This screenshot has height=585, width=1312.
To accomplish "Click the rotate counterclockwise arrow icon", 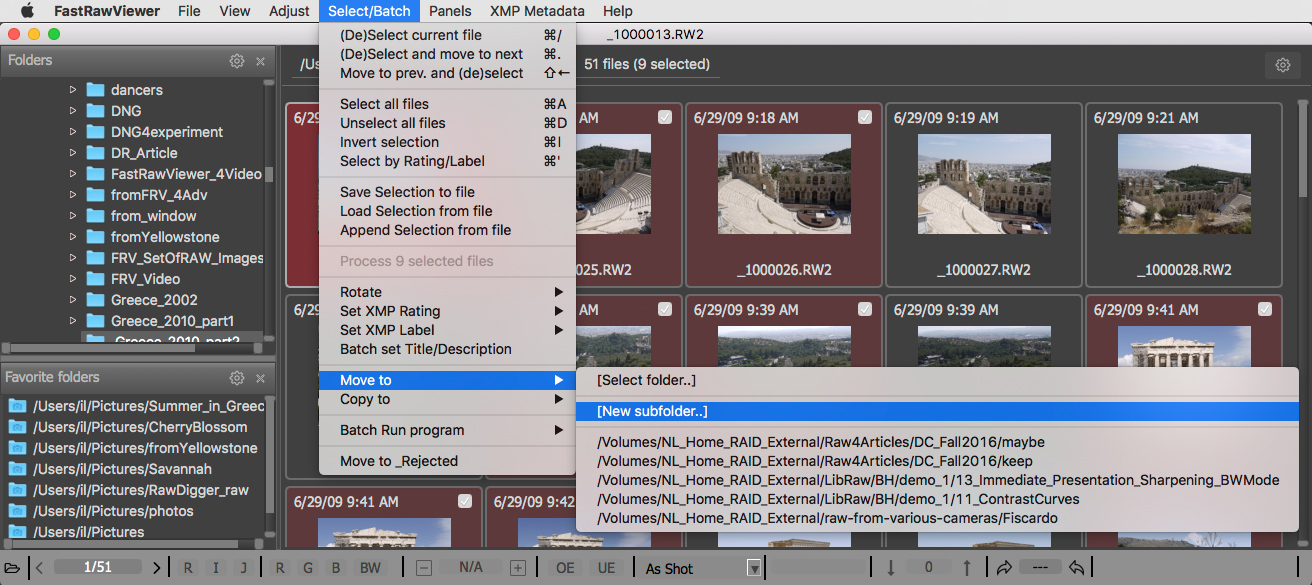I will tap(1077, 568).
